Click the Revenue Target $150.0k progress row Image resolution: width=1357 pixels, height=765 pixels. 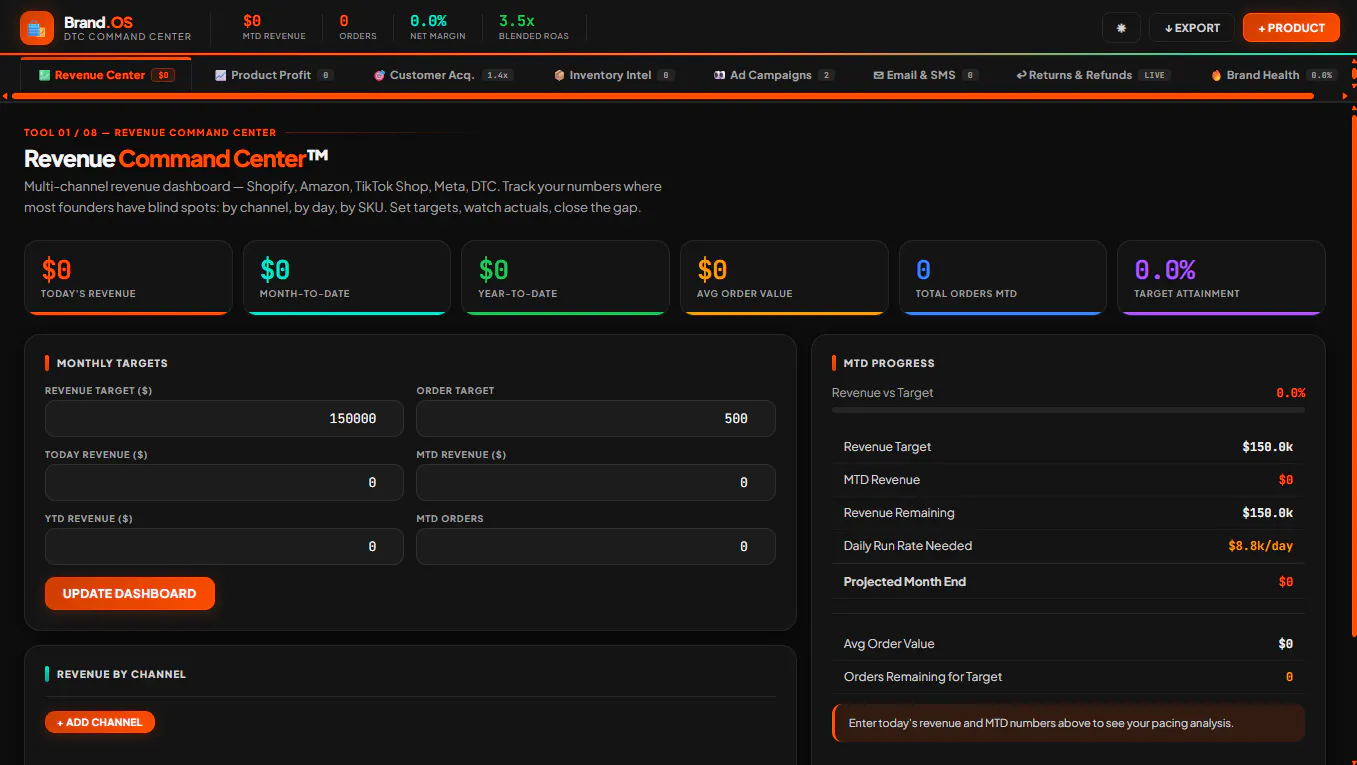1068,447
